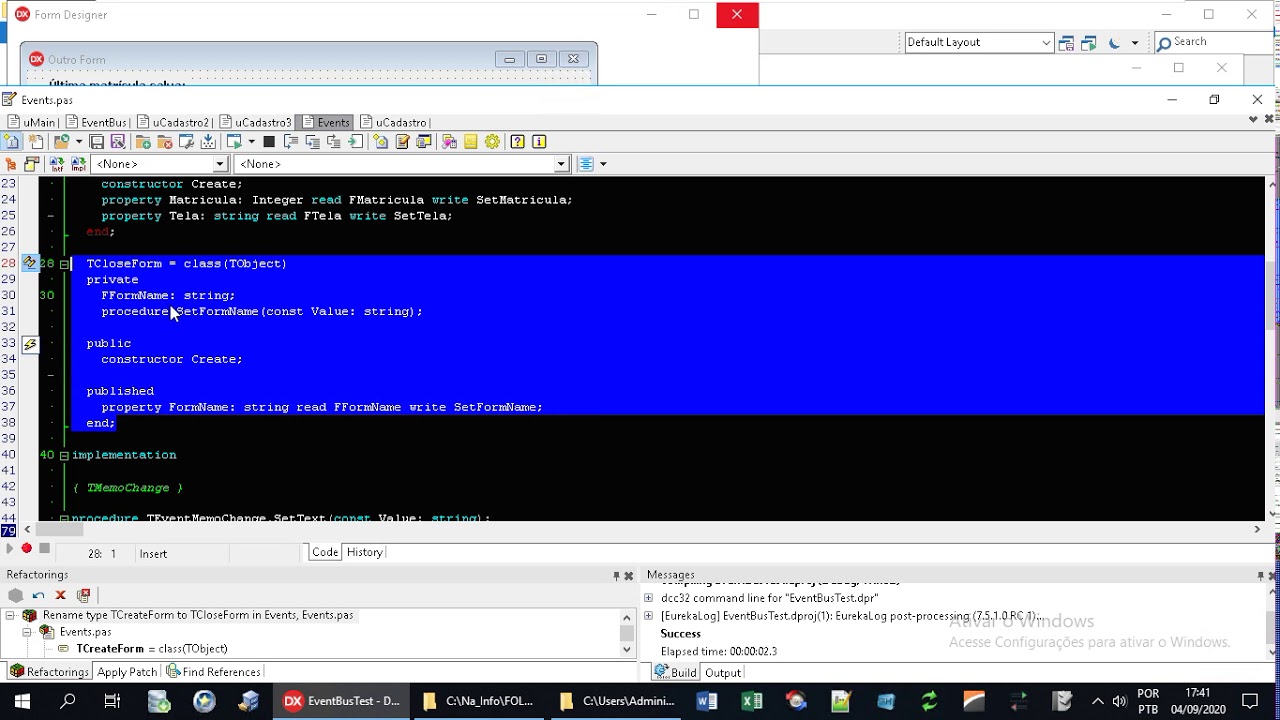Open Windows Start menu

22,701
